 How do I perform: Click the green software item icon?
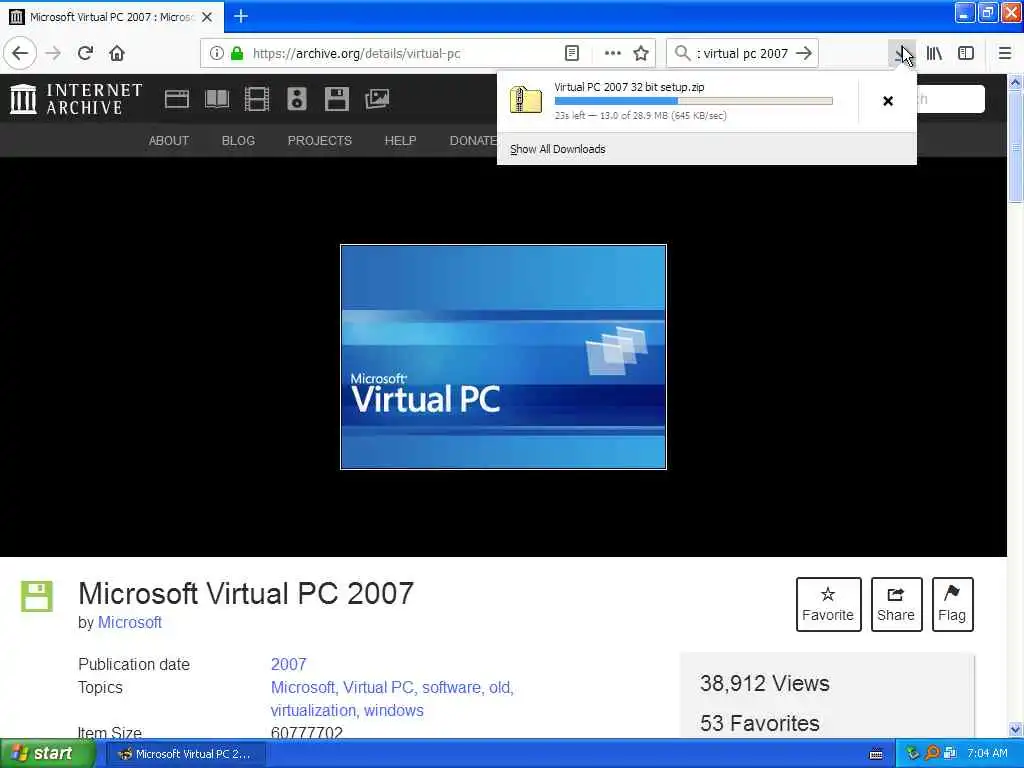pyautogui.click(x=37, y=596)
